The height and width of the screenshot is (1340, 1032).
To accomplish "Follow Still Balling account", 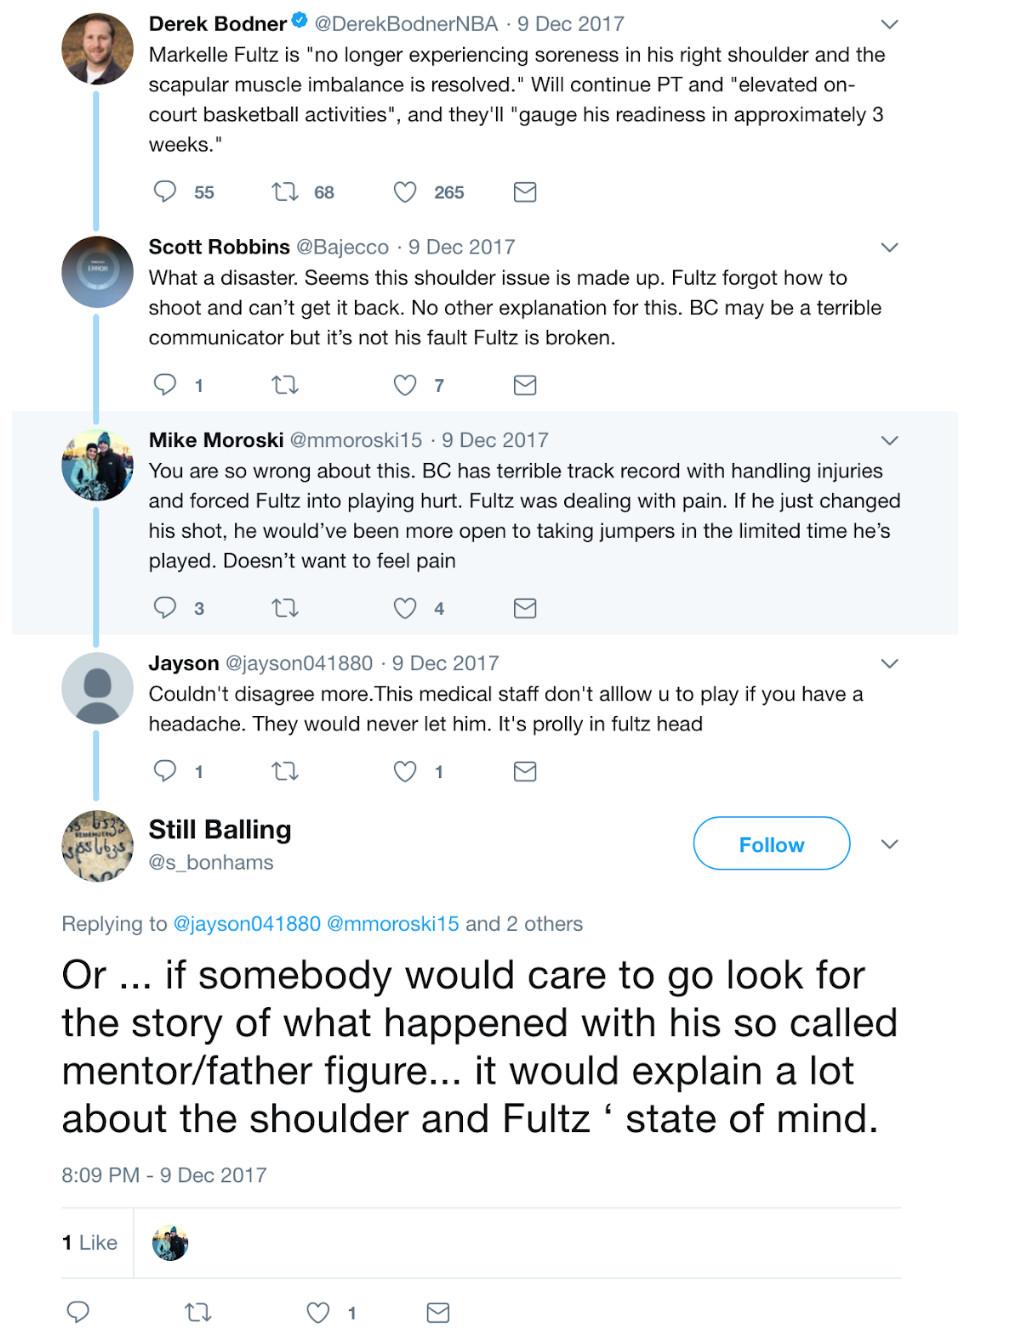I will [771, 845].
